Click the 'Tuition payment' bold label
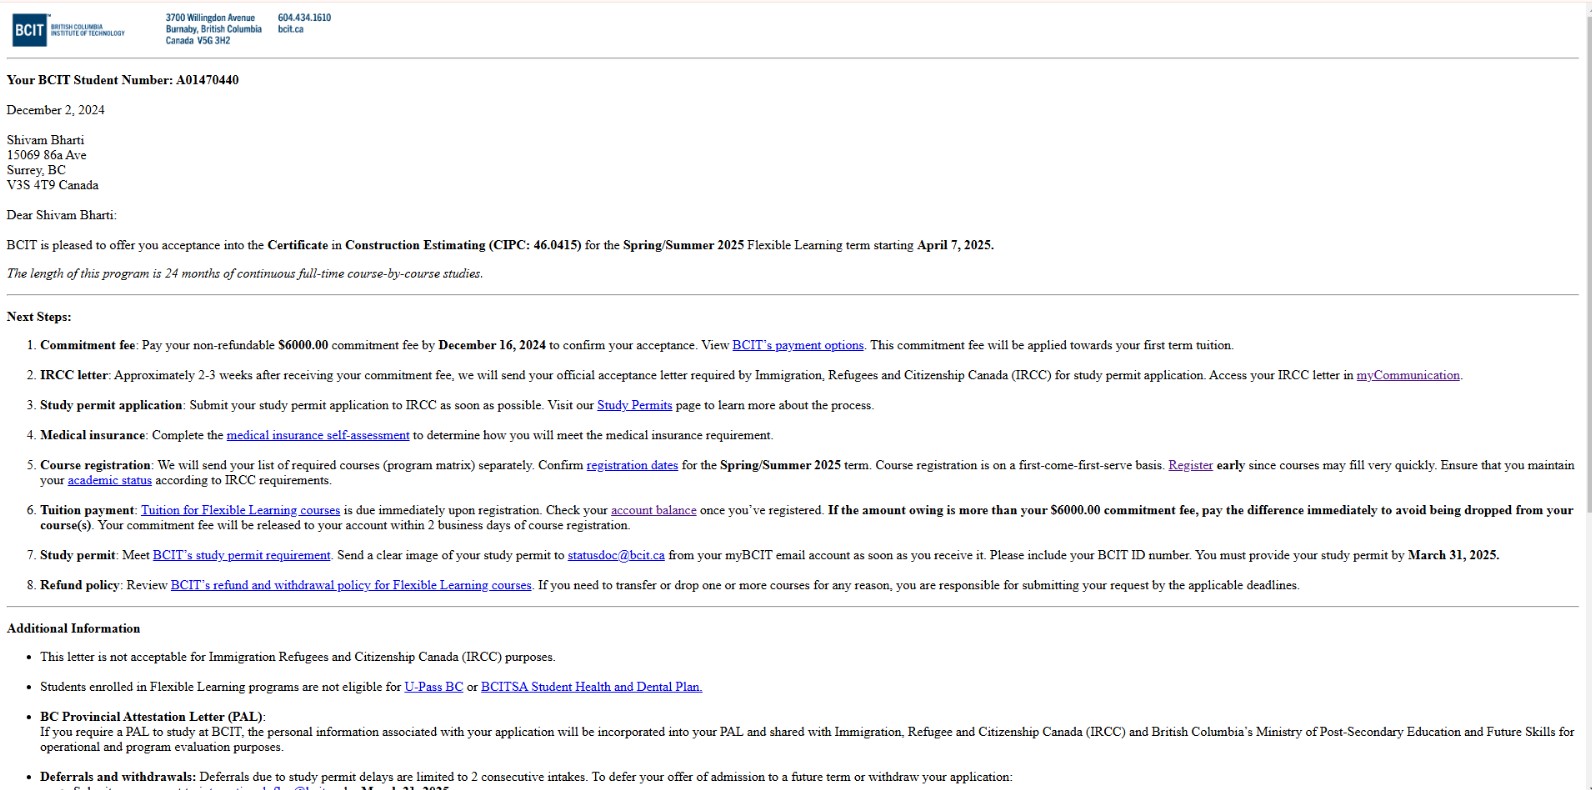 (87, 510)
